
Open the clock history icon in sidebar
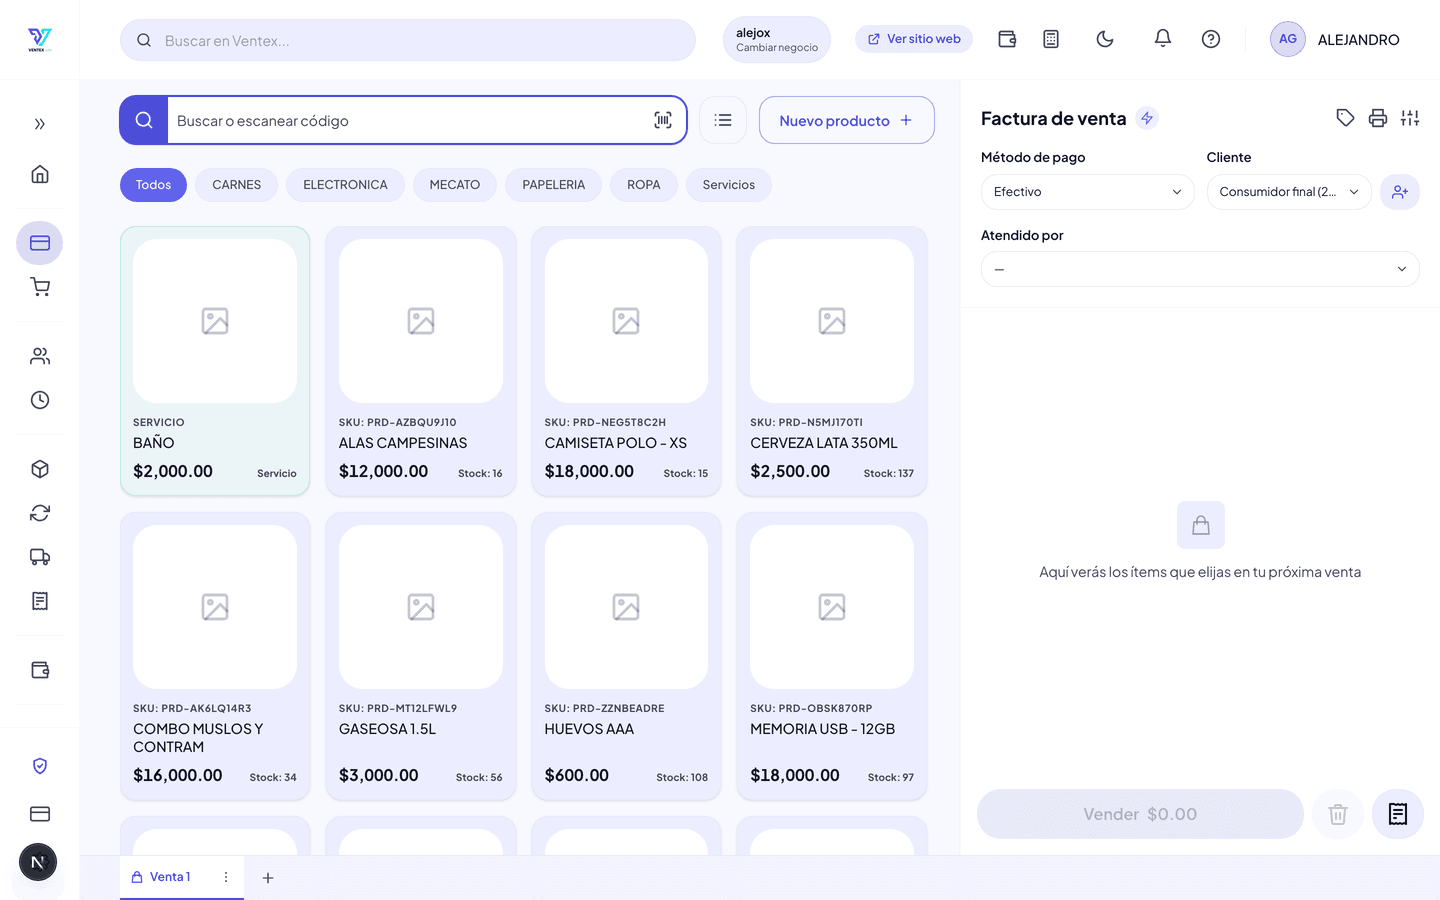tap(40, 400)
